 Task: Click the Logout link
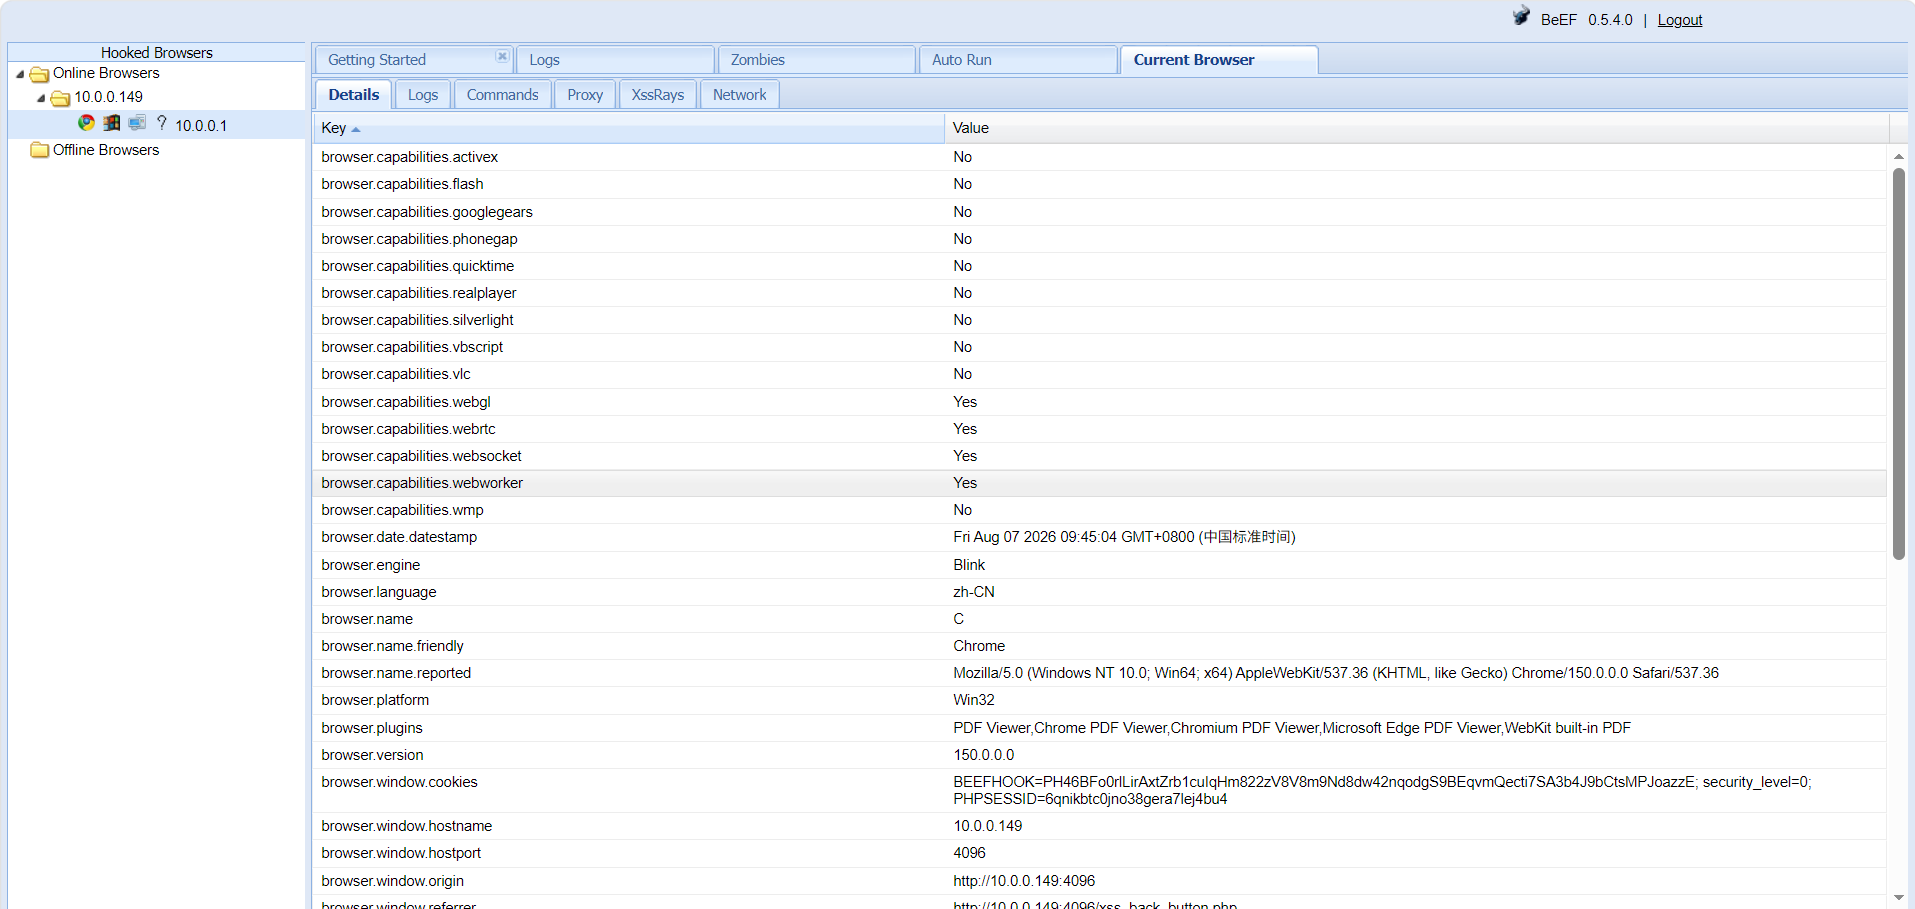point(1680,20)
